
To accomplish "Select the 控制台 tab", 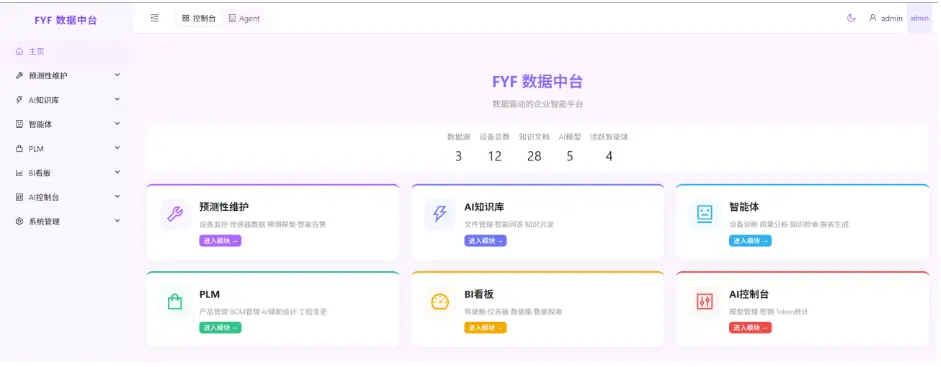I will coord(199,19).
